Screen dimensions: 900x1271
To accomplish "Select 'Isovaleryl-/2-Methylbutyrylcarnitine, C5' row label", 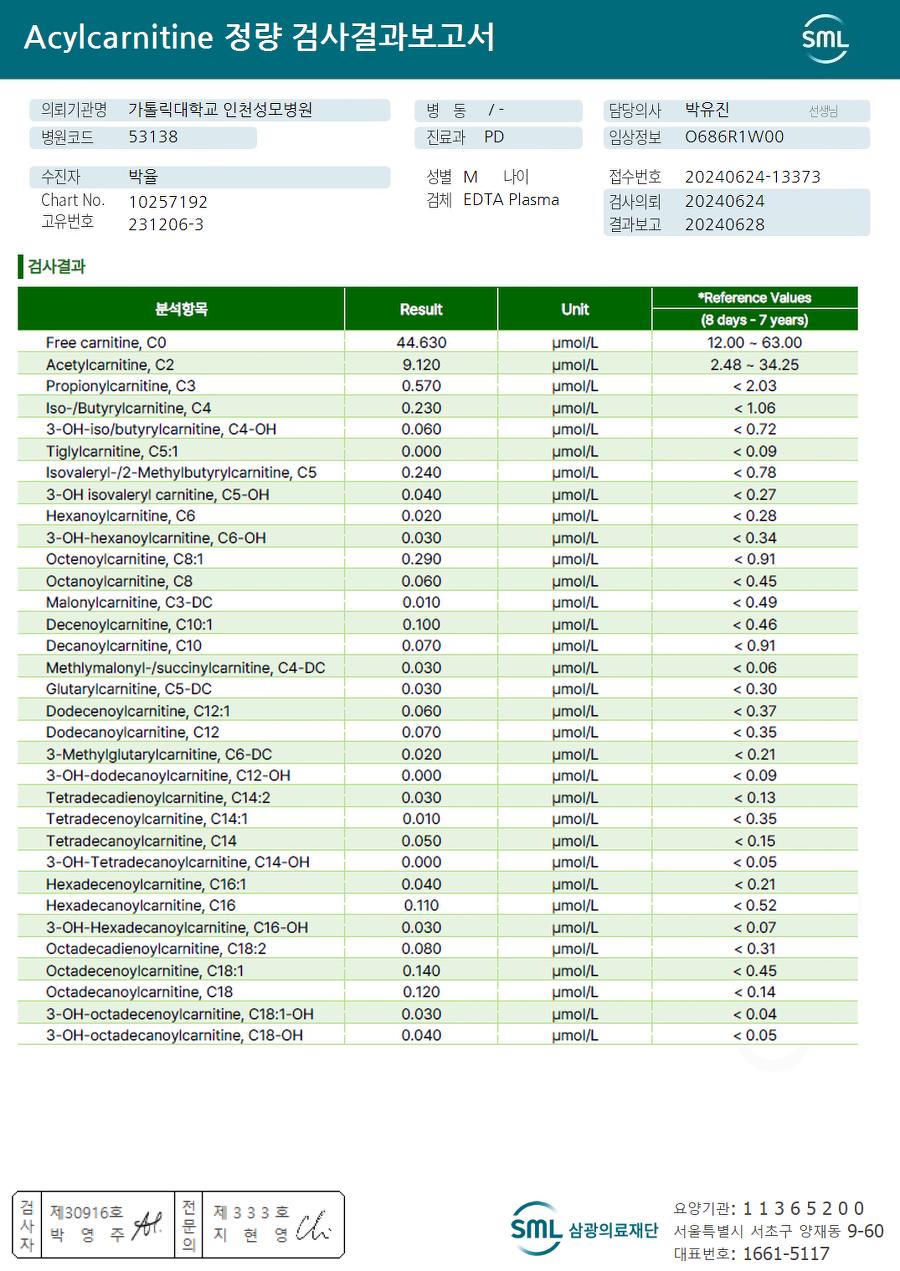I will click(x=181, y=473).
